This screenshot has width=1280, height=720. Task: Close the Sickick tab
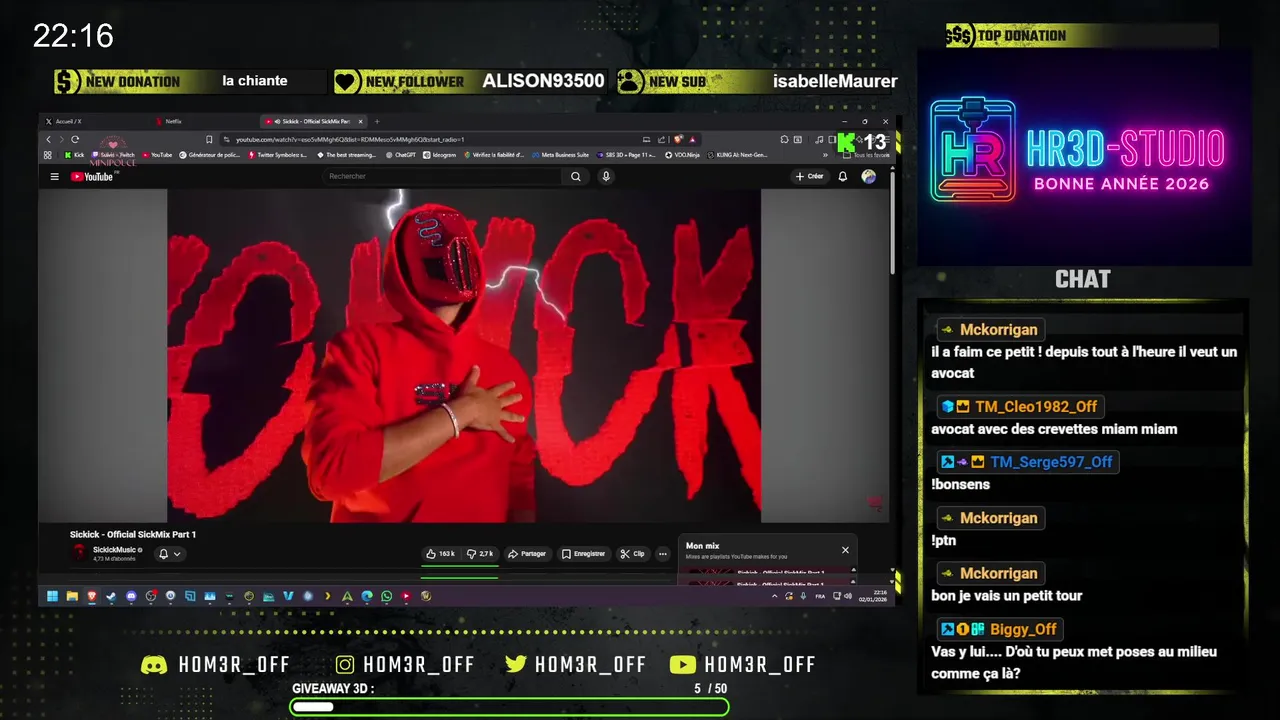pyautogui.click(x=361, y=121)
